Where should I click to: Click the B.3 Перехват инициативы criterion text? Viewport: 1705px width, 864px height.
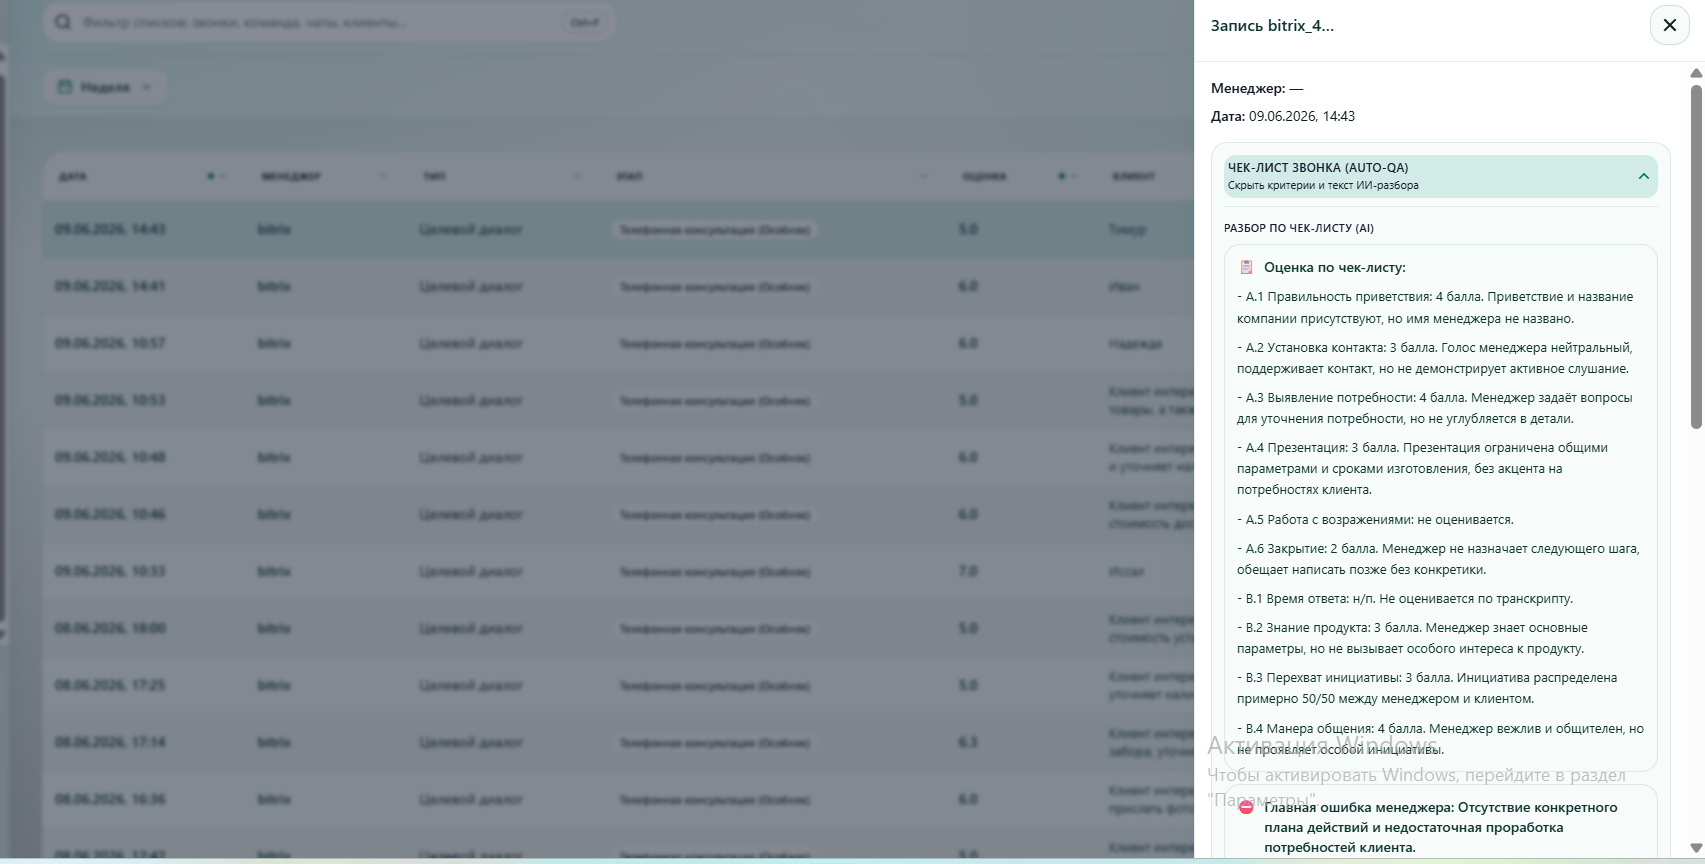[x=1427, y=688]
